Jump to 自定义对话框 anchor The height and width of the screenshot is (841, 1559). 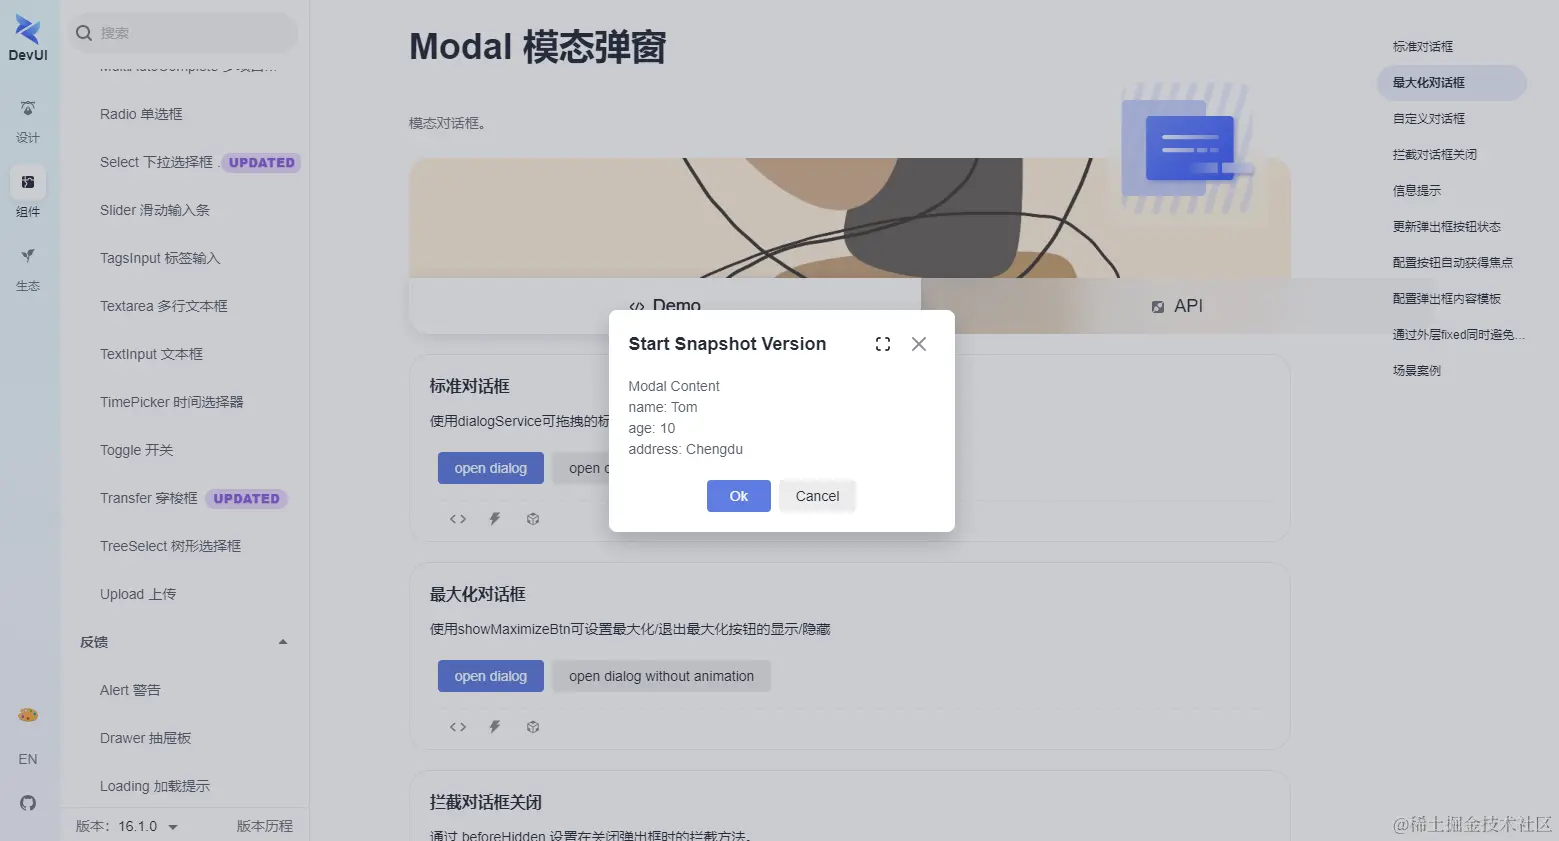[1429, 119]
